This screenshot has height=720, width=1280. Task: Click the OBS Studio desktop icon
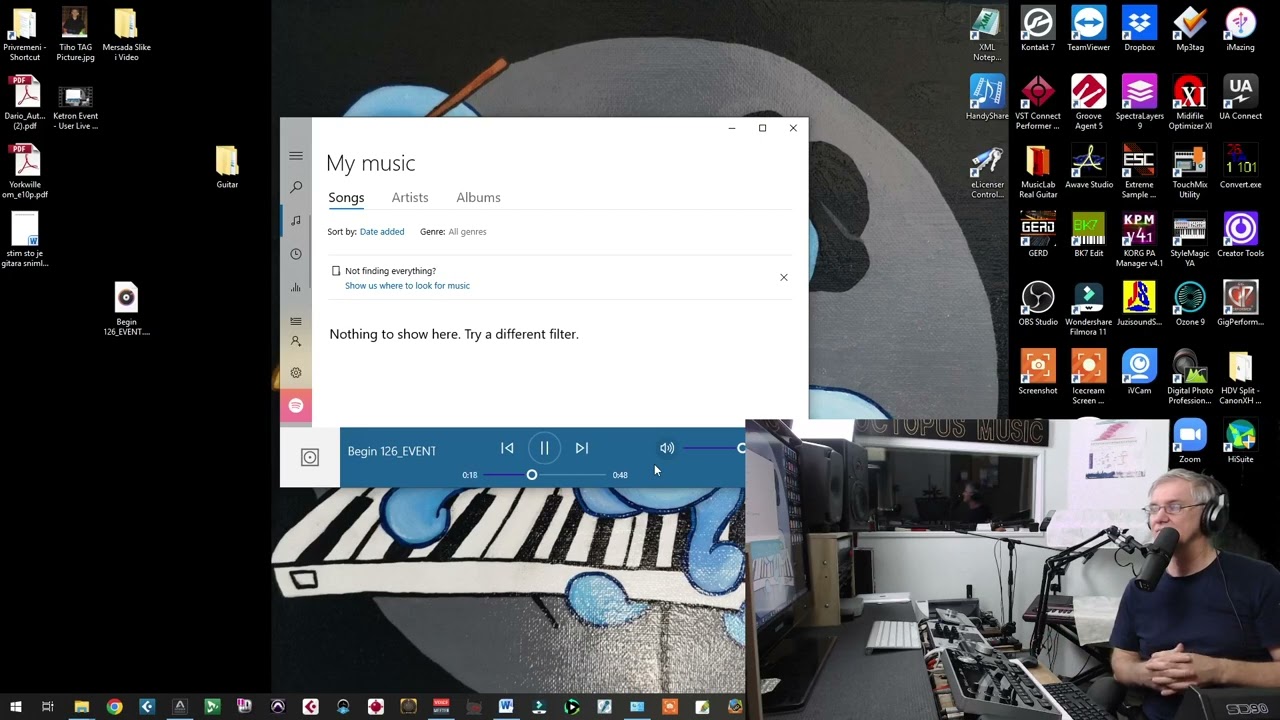click(x=1038, y=304)
